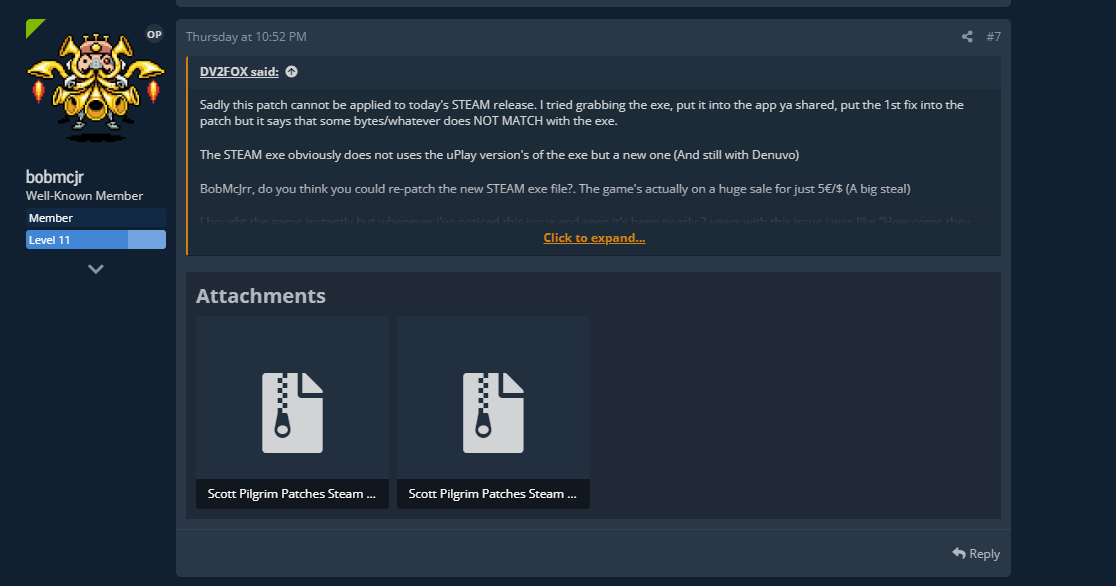Expand the user info chevron under Level 11
The height and width of the screenshot is (586, 1116).
[x=95, y=269]
